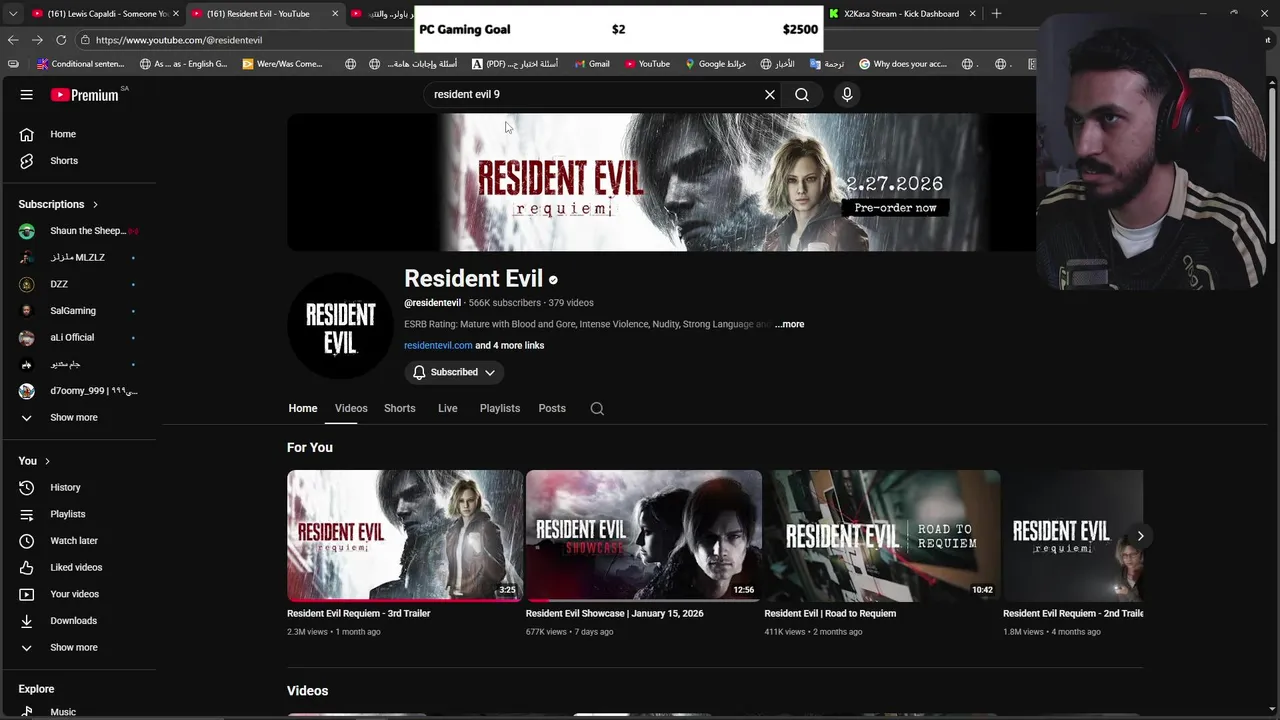Image resolution: width=1280 pixels, height=720 pixels.
Task: Click the Pre-order now banner button
Action: point(895,208)
